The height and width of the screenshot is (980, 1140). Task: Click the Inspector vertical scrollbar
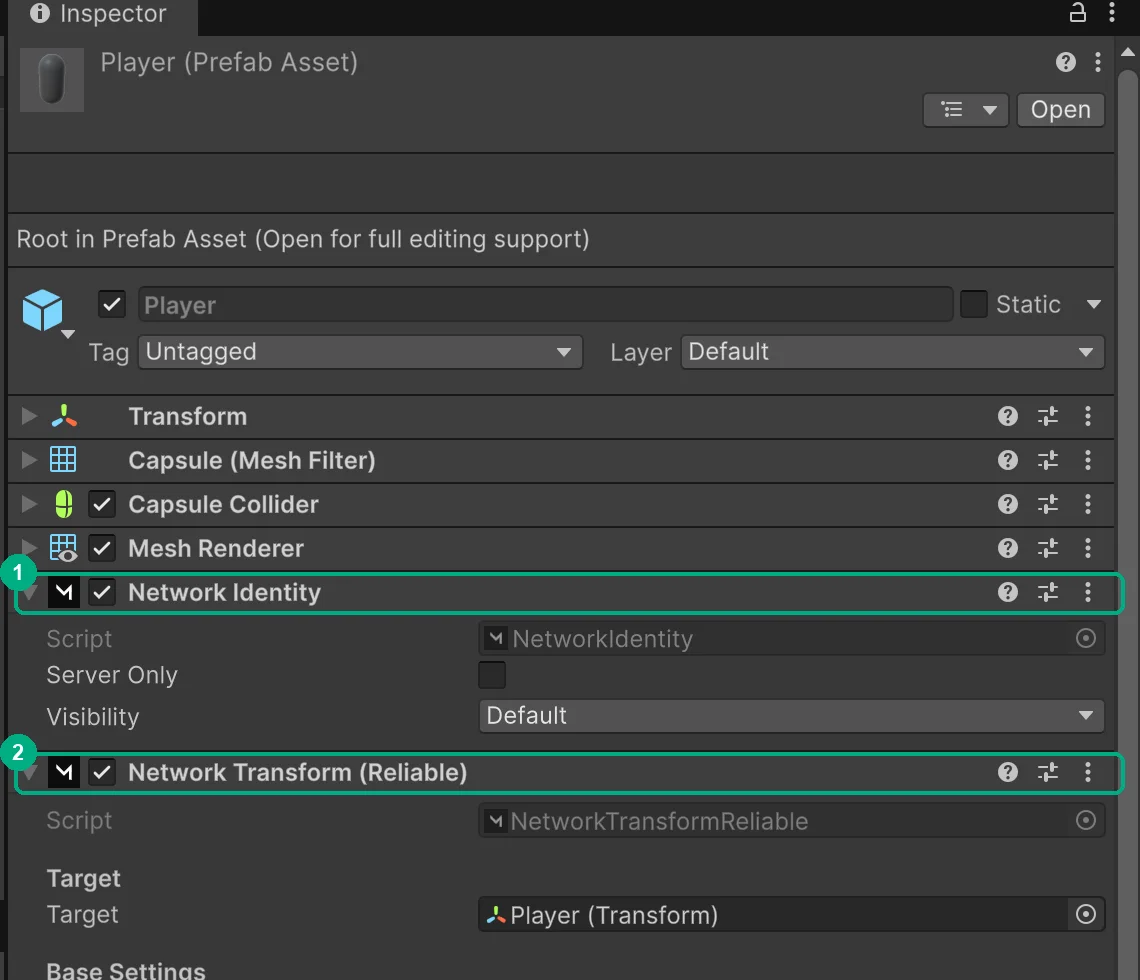1128,525
